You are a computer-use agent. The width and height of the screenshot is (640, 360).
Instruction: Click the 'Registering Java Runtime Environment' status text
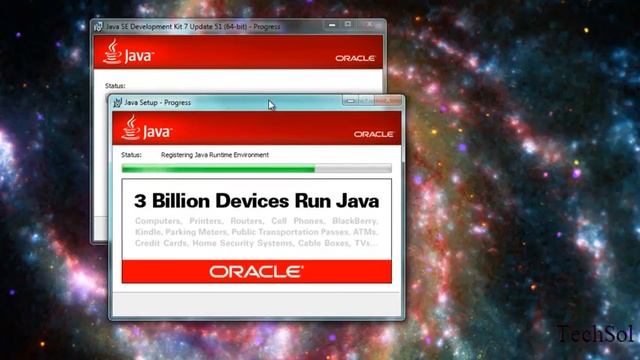215,155
